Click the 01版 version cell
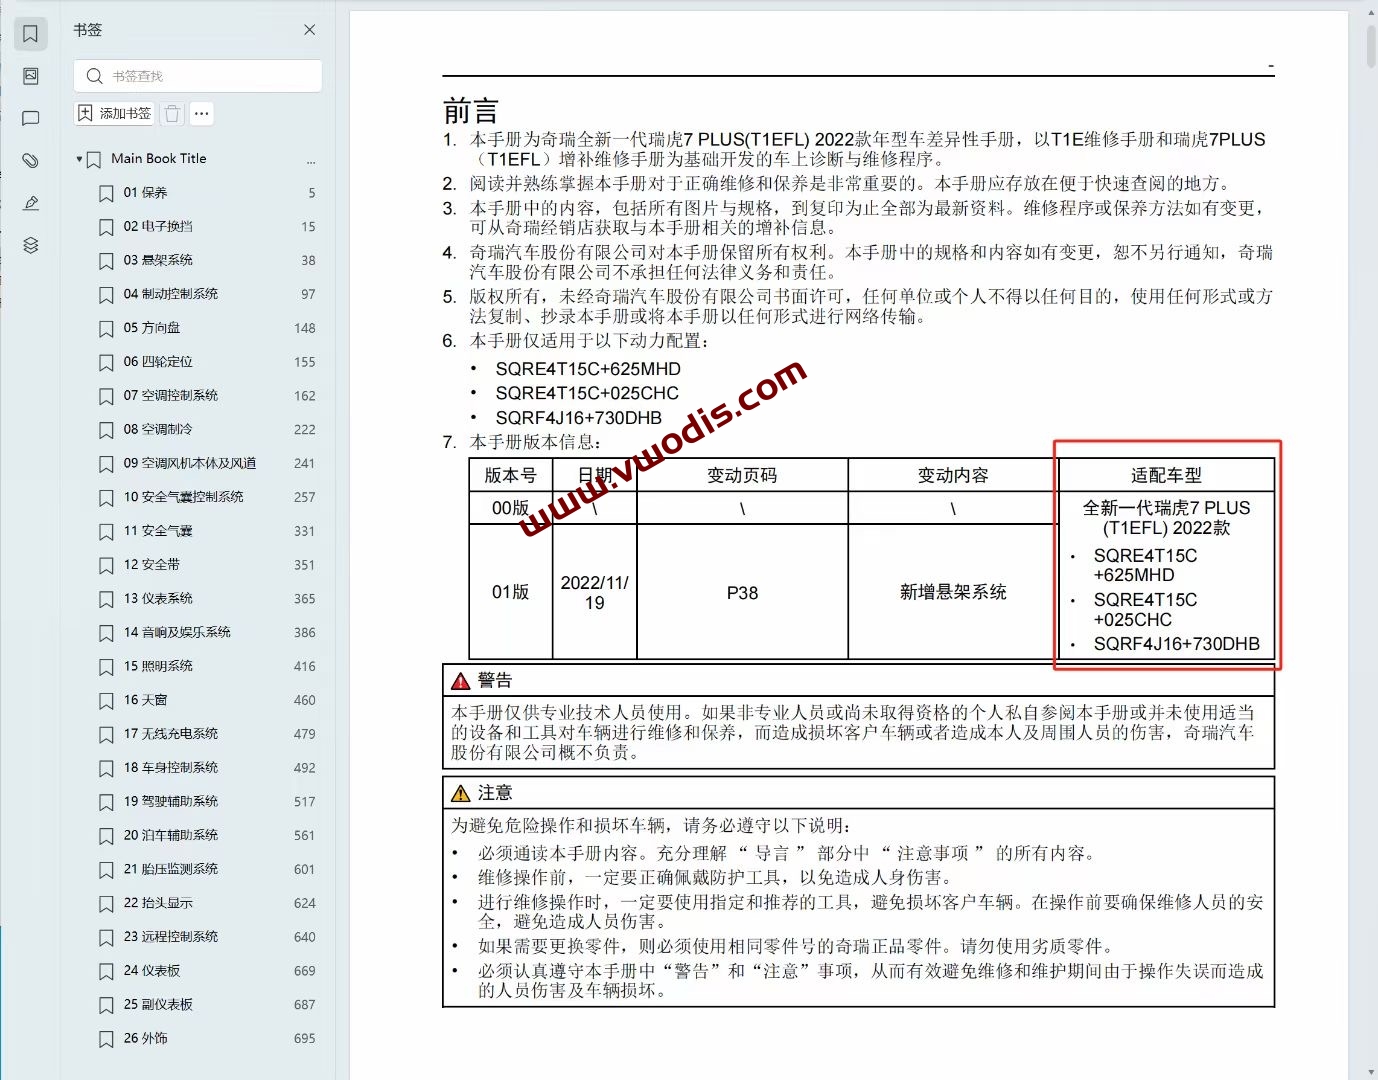The height and width of the screenshot is (1080, 1378). (510, 592)
